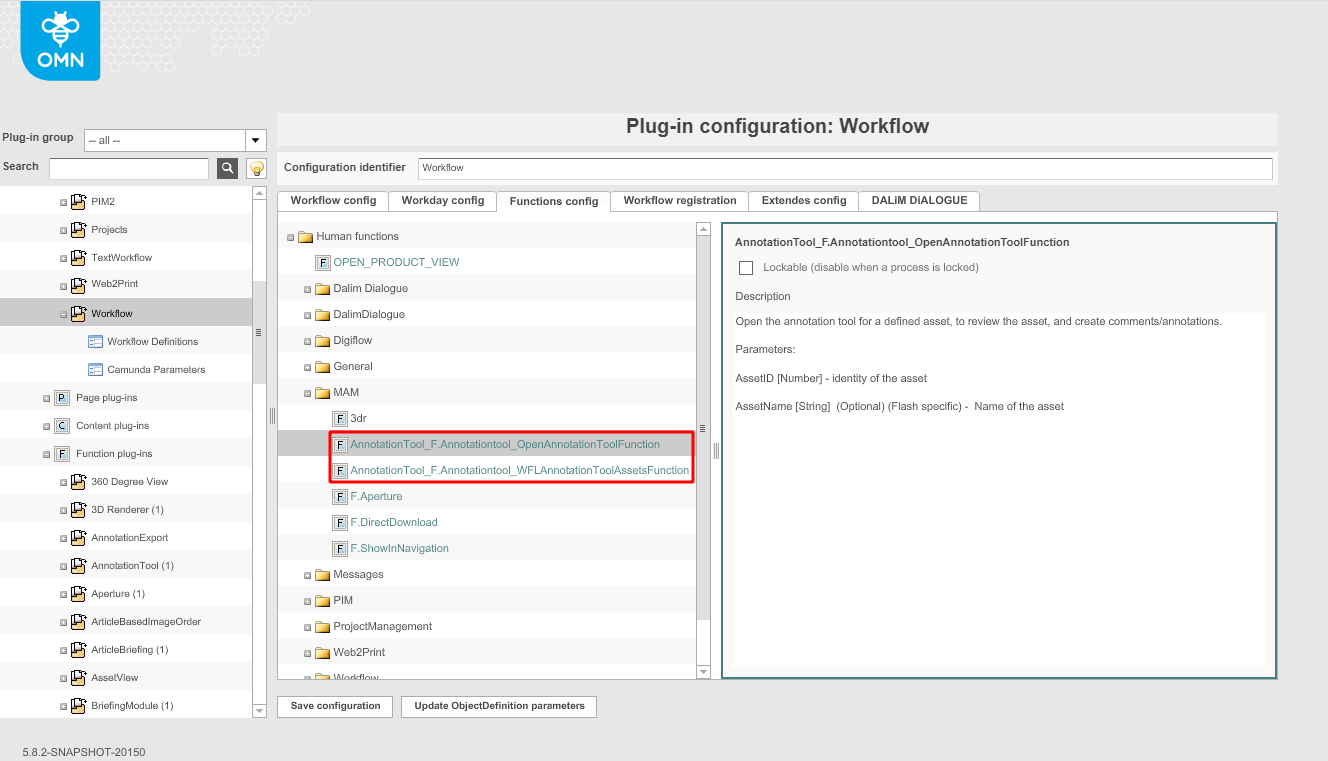
Task: Expand the Dalim Dialogue folder
Action: pyautogui.click(x=308, y=289)
